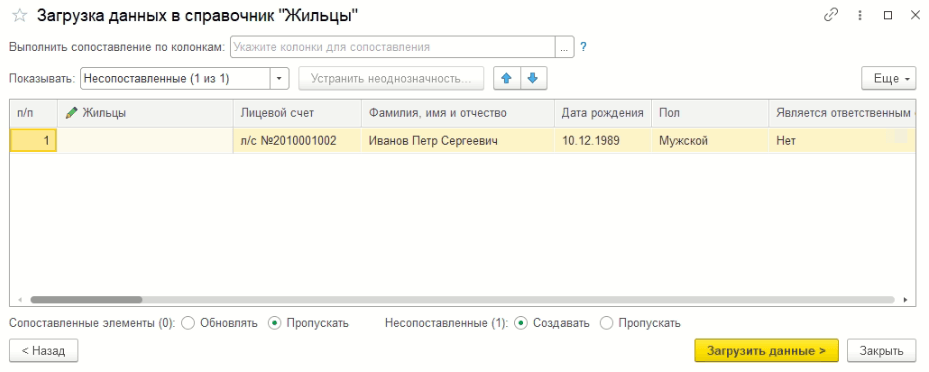Add this form to favorites star
The width and height of the screenshot is (929, 372).
click(20, 16)
